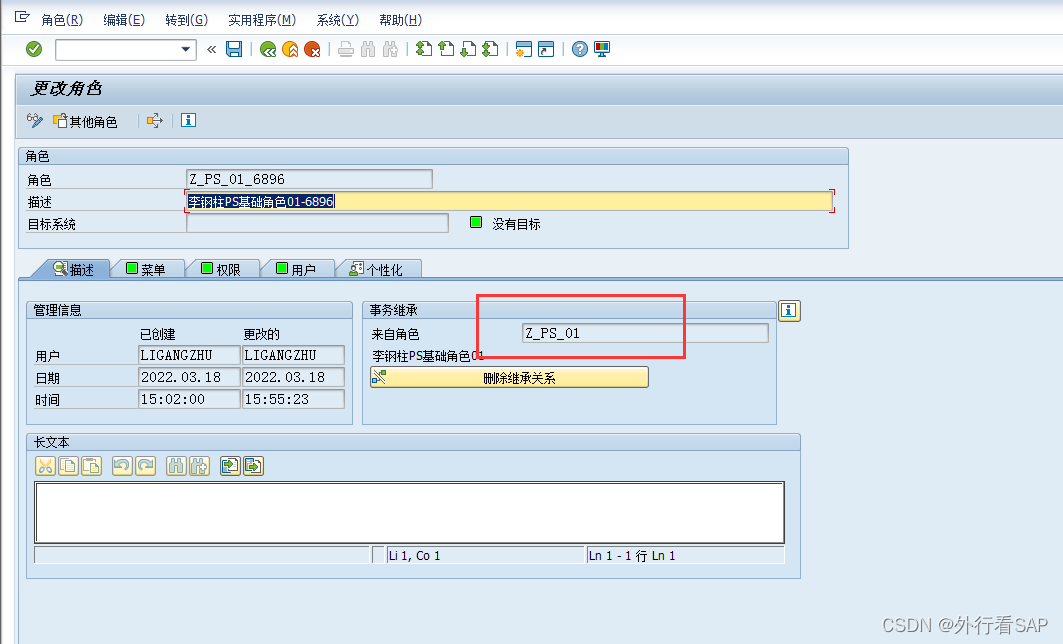Click the Ln 1 - 1 行 Ln 1 status cell

pos(685,555)
